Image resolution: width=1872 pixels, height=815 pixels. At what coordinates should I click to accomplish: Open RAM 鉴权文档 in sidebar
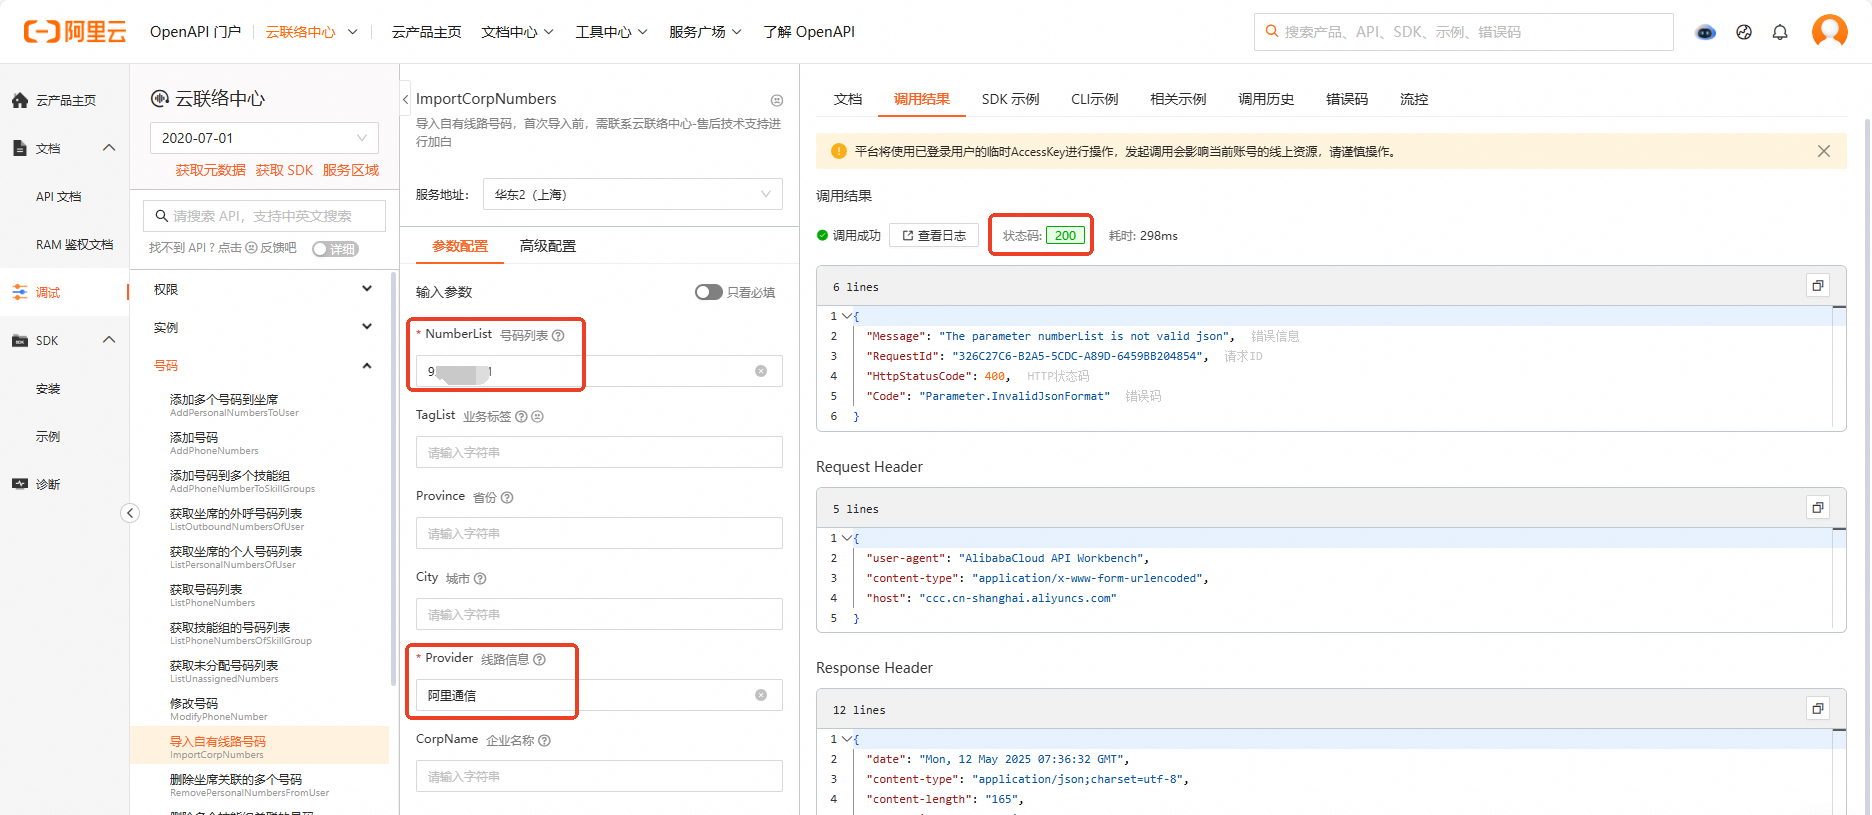coord(74,244)
